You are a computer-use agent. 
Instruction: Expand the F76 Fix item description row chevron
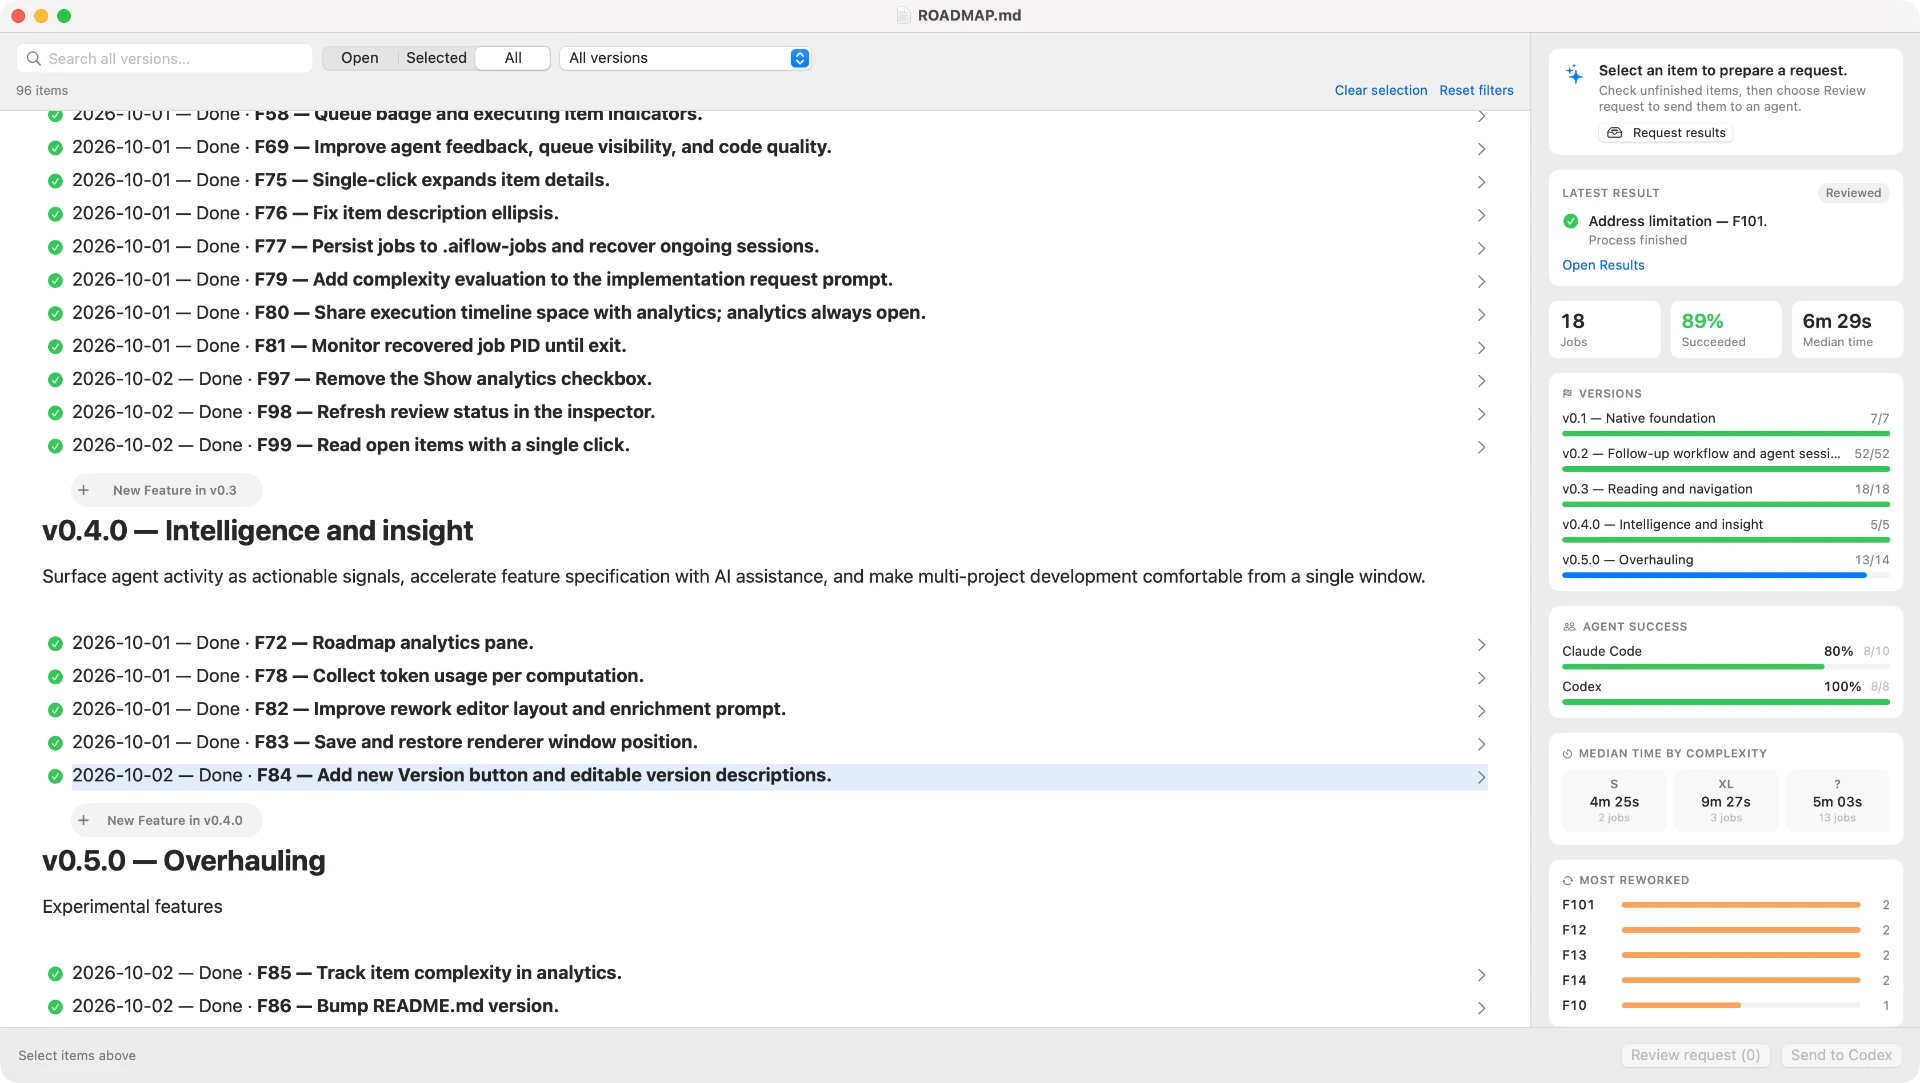(1481, 215)
